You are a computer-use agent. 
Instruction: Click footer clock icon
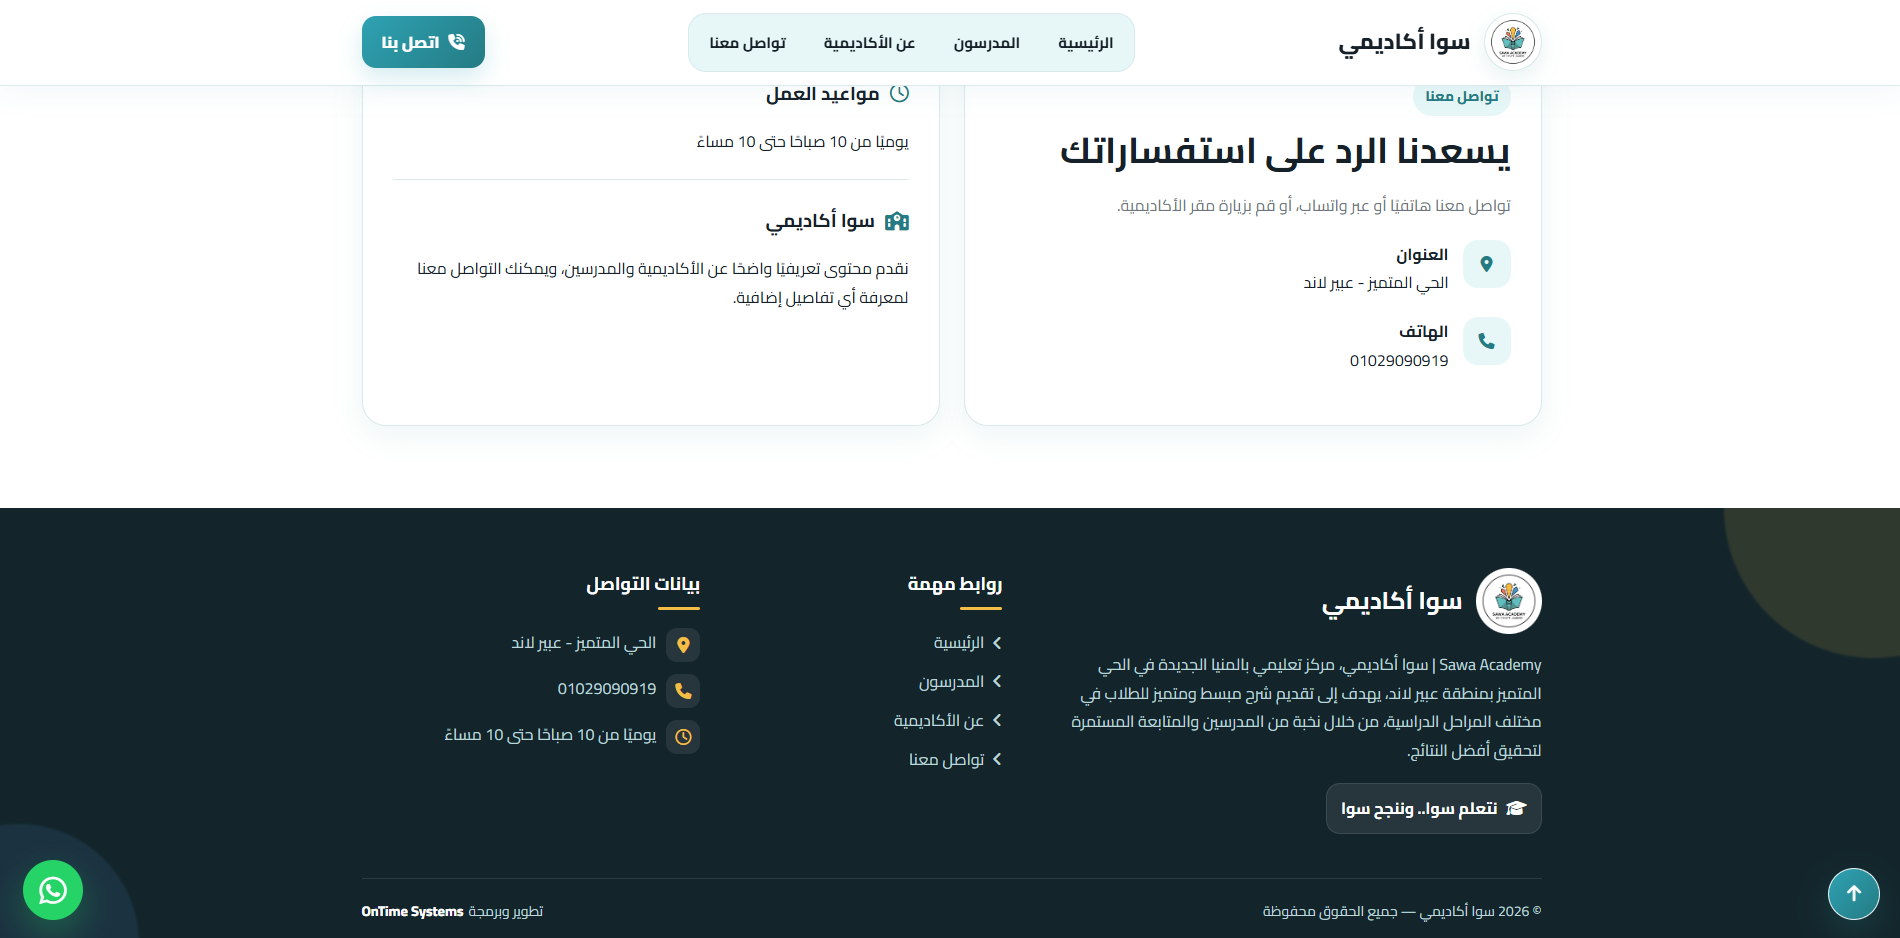pyautogui.click(x=683, y=737)
